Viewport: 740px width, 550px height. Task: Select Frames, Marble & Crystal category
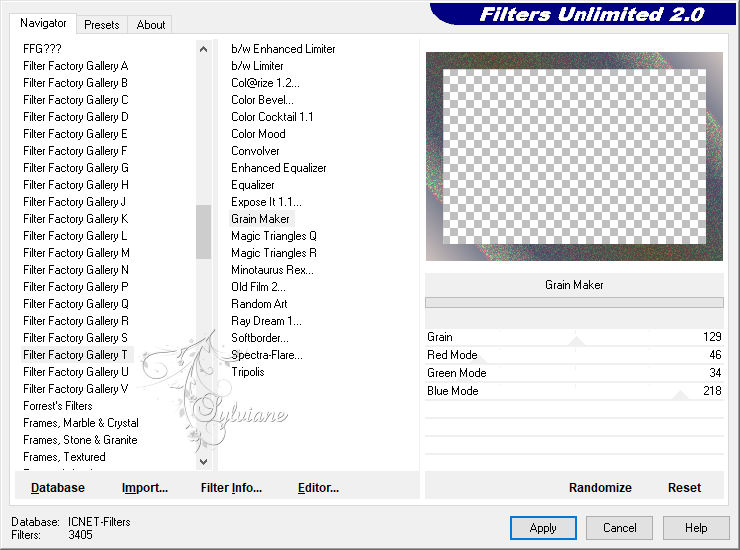(81, 423)
